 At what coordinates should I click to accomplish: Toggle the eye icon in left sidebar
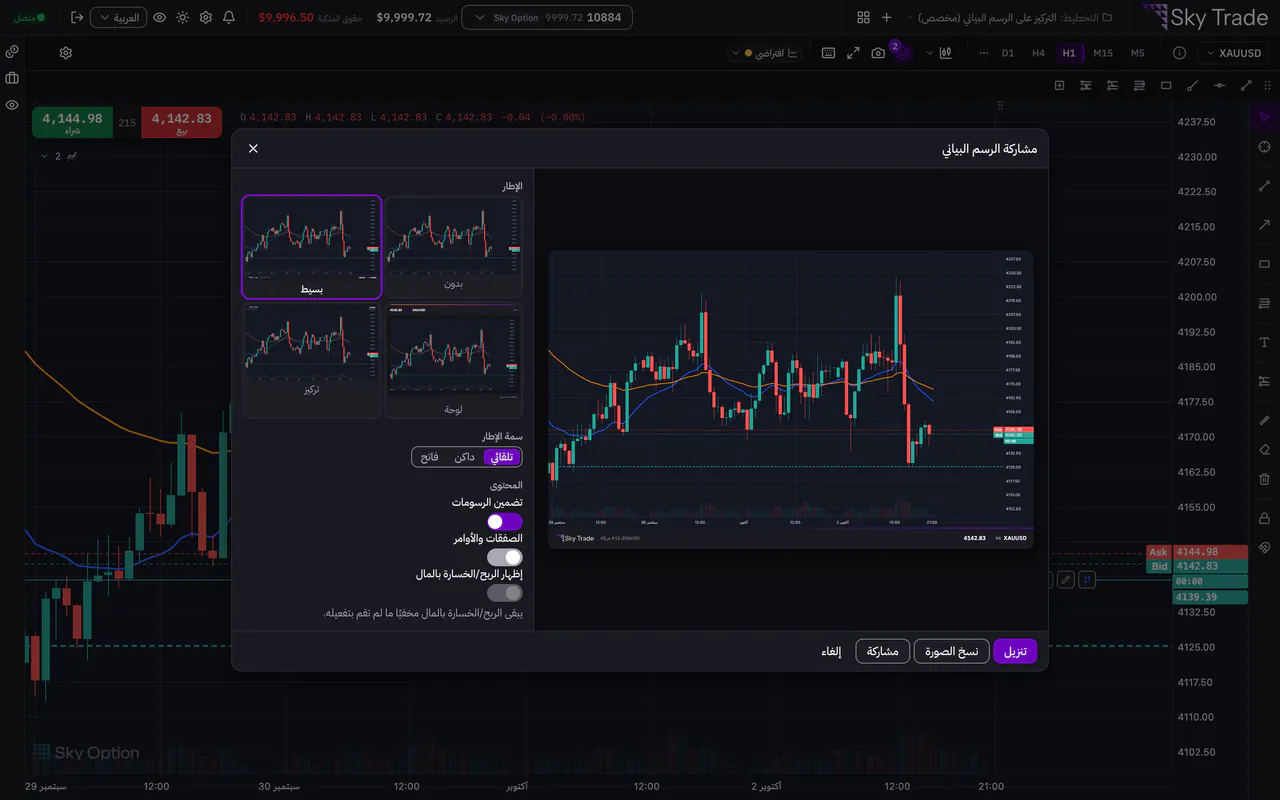12,104
